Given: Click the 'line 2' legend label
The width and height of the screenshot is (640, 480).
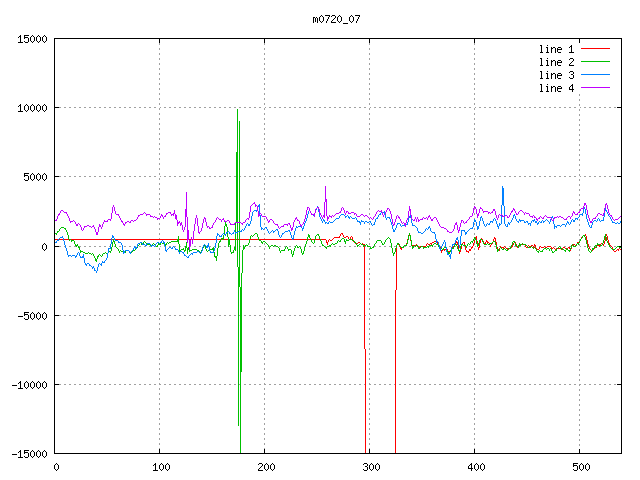Looking at the screenshot, I should (557, 62).
